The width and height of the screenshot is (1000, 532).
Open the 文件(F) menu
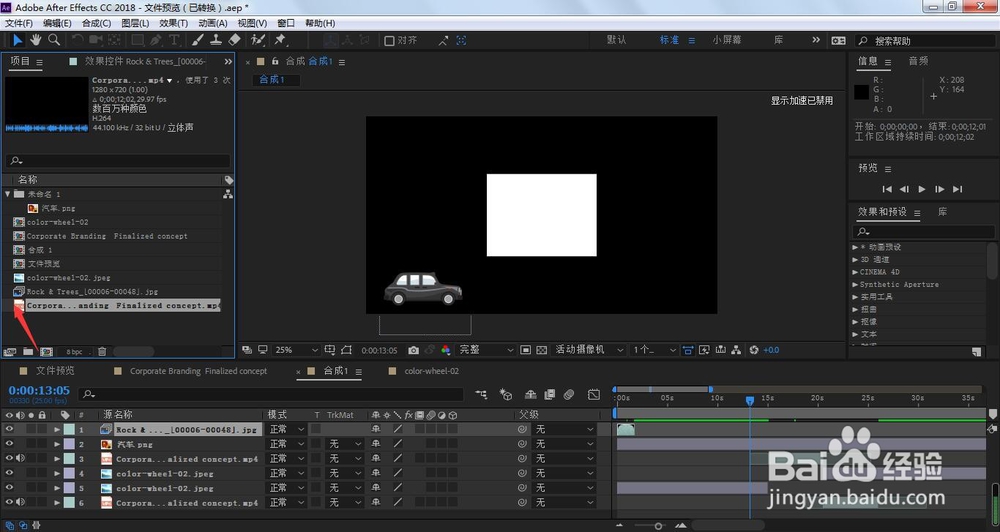click(18, 23)
